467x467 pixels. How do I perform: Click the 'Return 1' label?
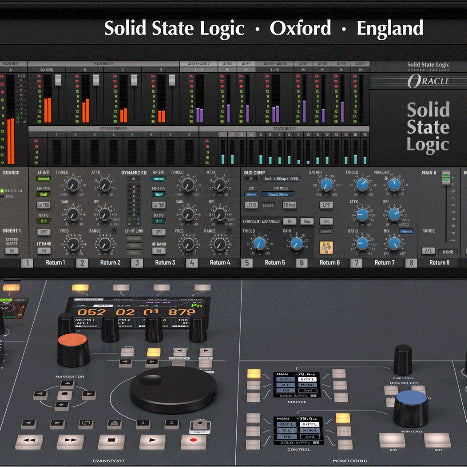(55, 263)
